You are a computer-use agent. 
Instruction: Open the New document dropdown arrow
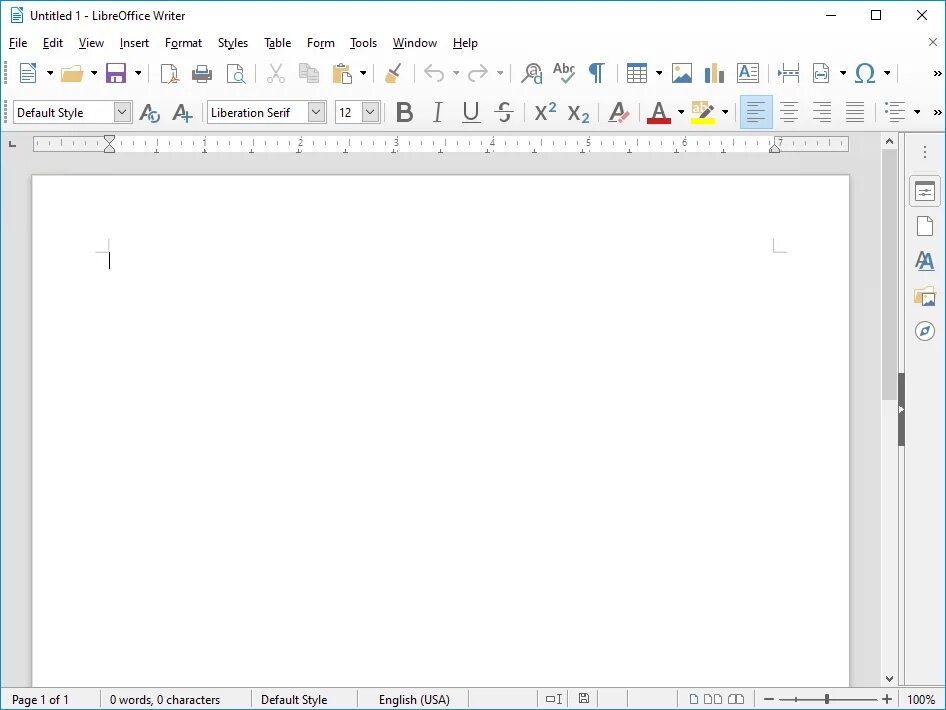[x=50, y=74]
